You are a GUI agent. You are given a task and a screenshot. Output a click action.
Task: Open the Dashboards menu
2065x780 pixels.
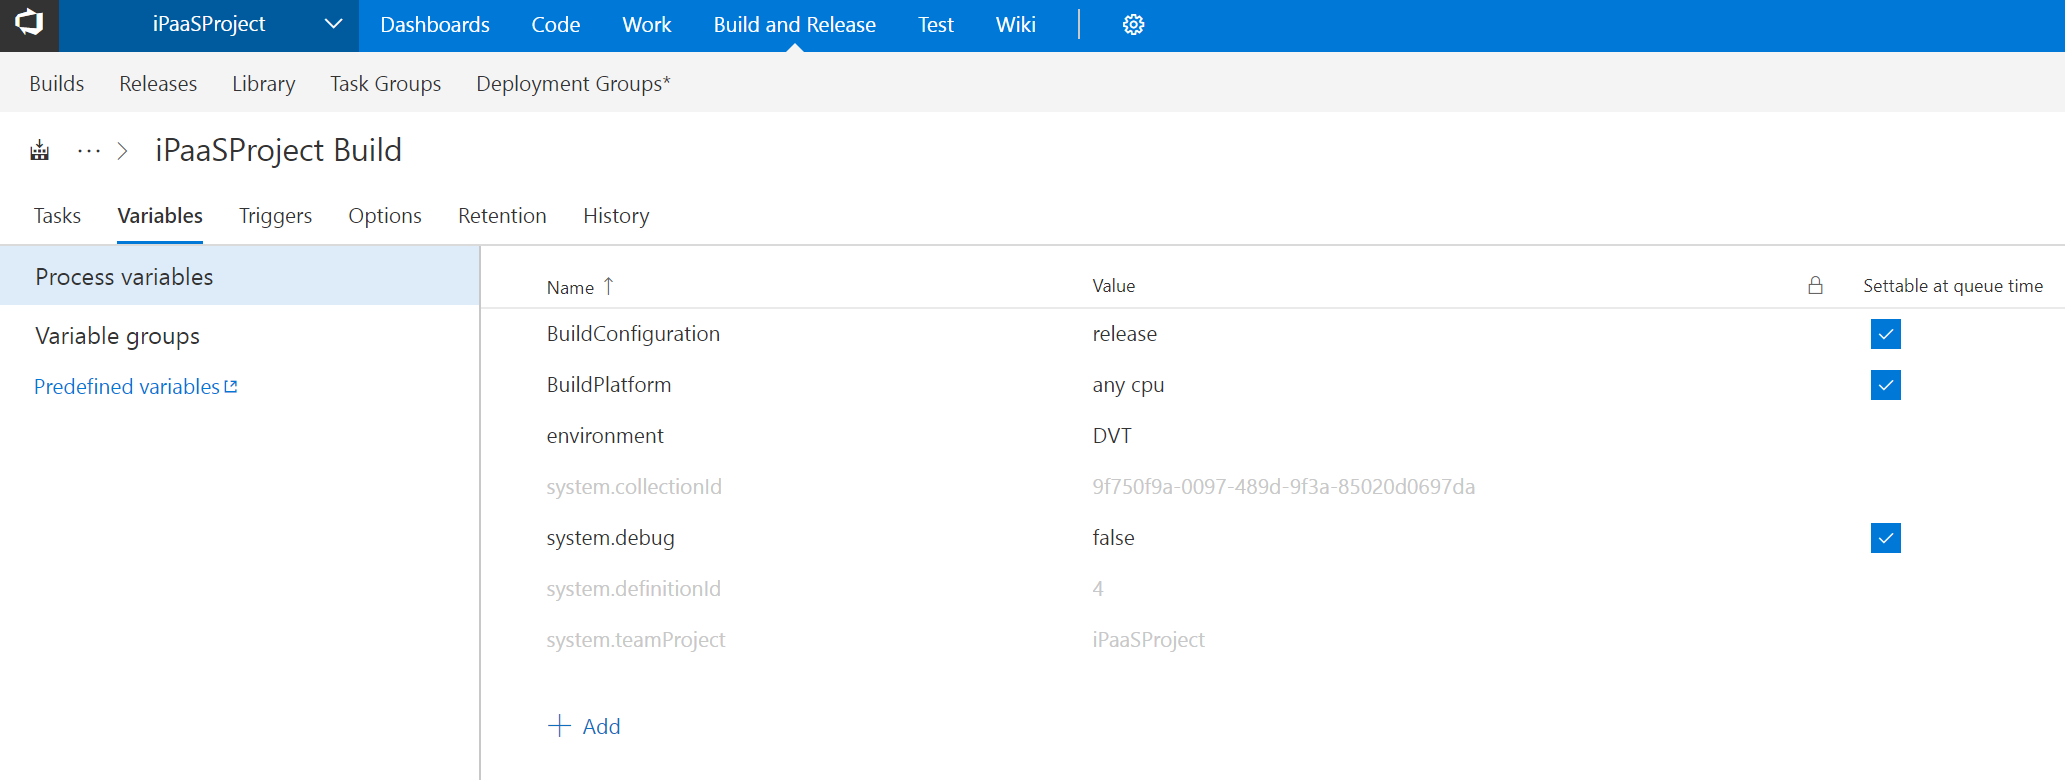[x=435, y=25]
